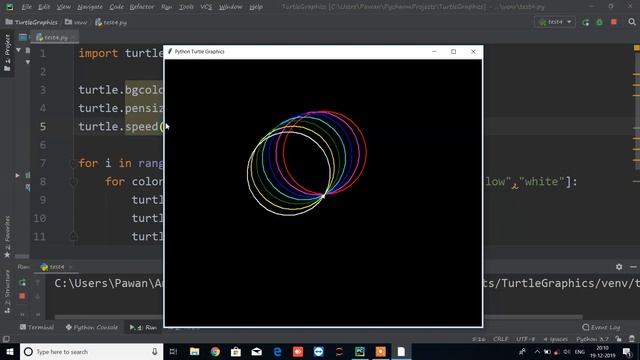Click the Rerun icon in Run panel
640x360 pixels.
tap(22, 282)
